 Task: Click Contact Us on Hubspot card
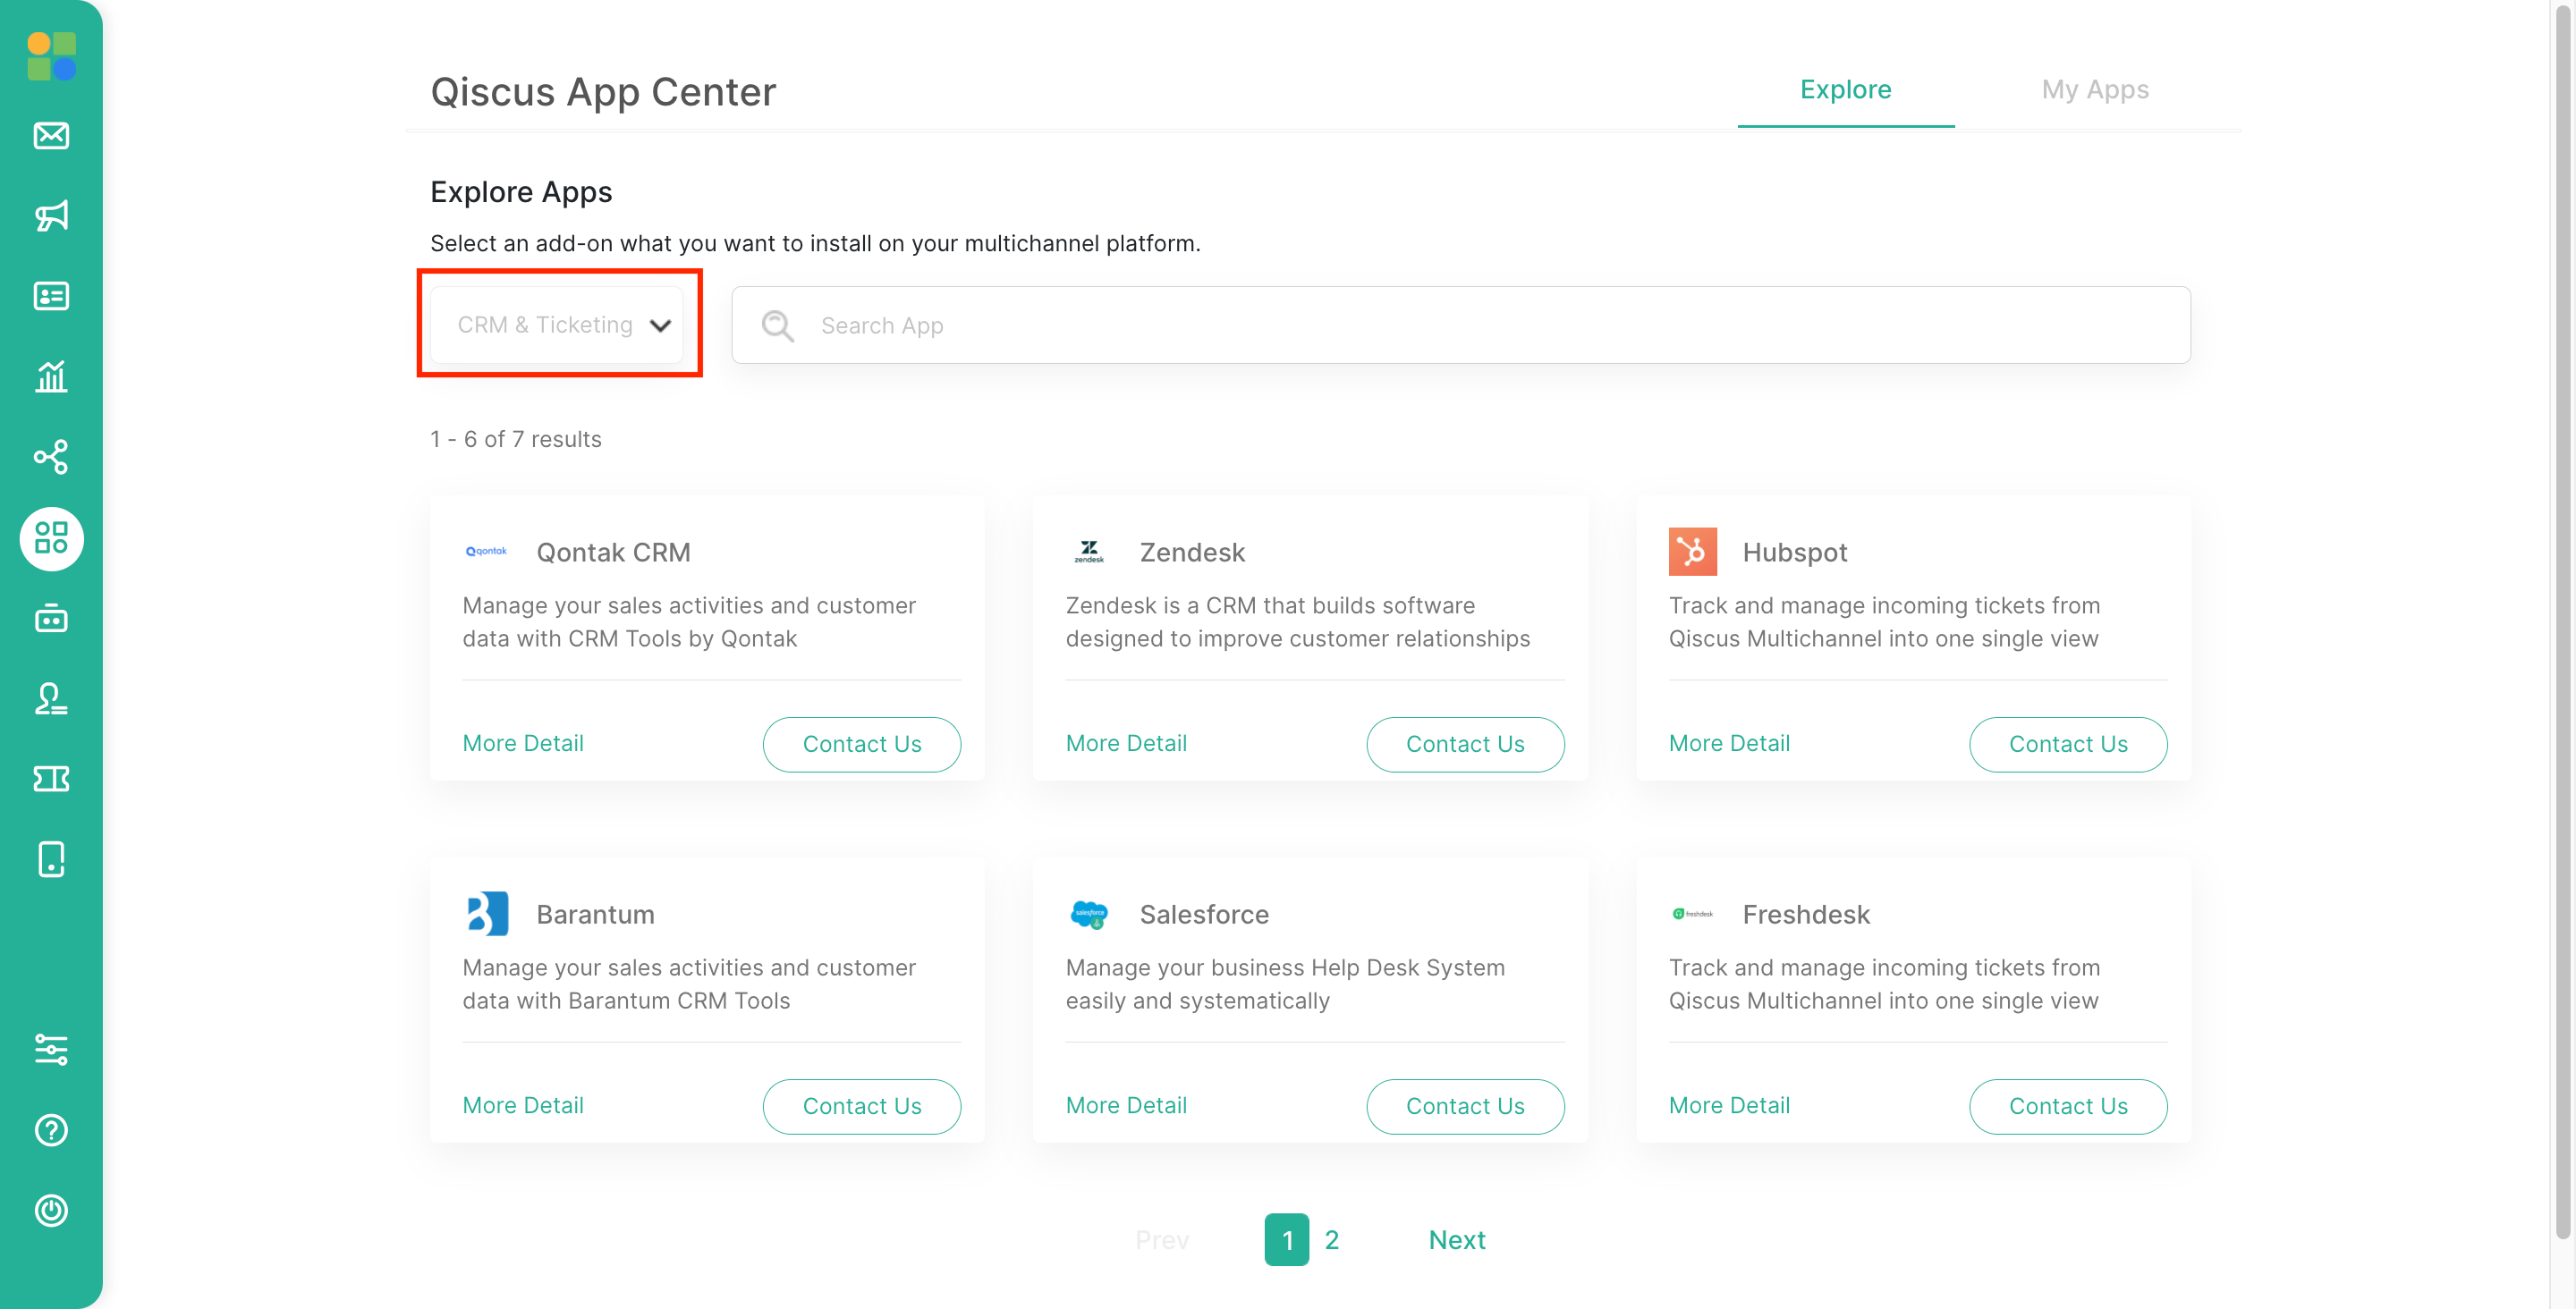point(2068,744)
